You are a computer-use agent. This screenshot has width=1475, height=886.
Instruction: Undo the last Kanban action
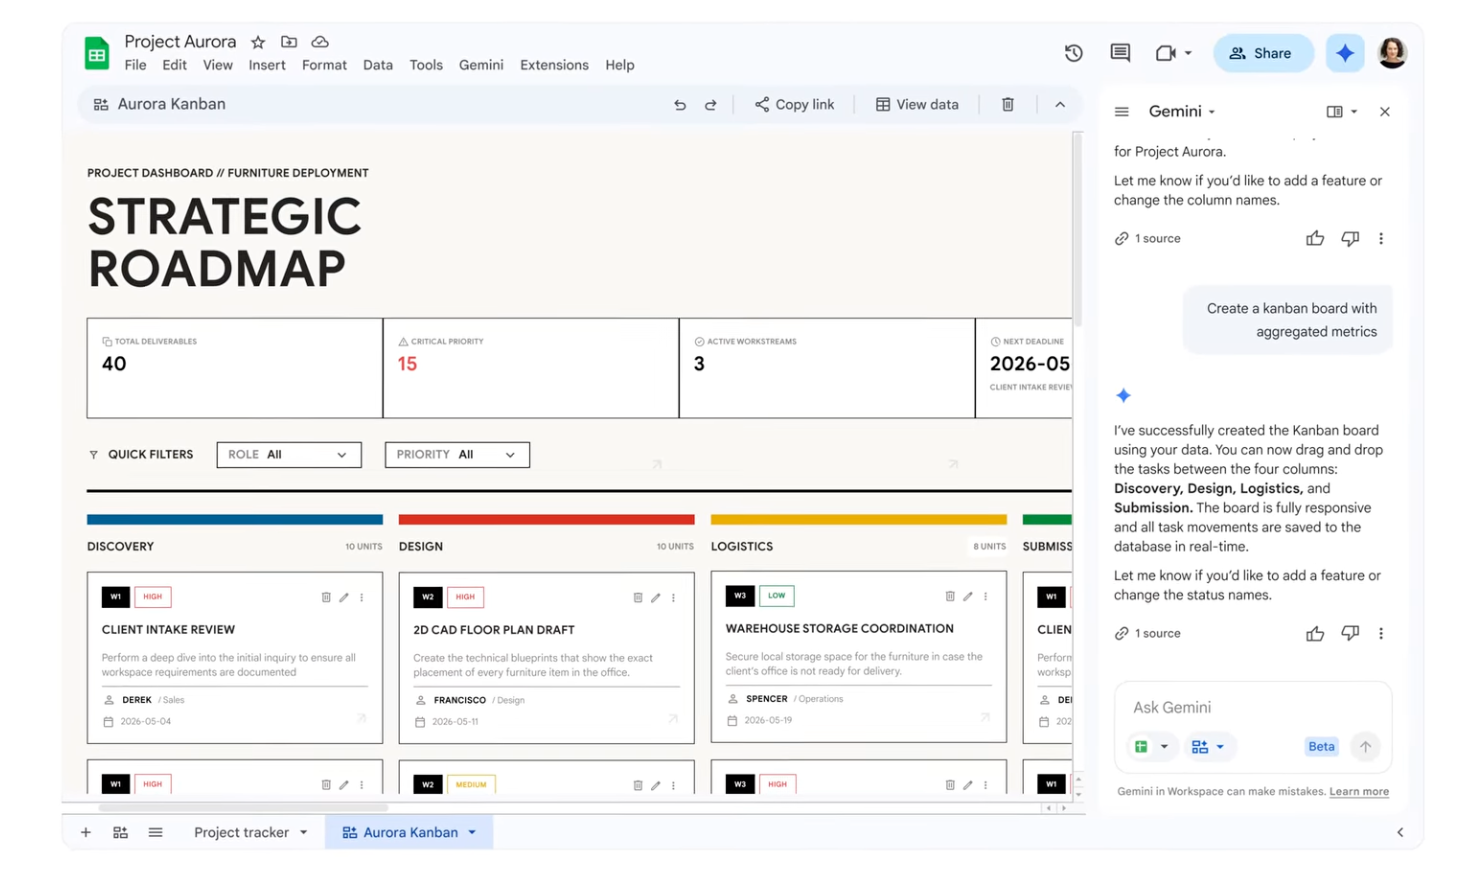pos(680,105)
